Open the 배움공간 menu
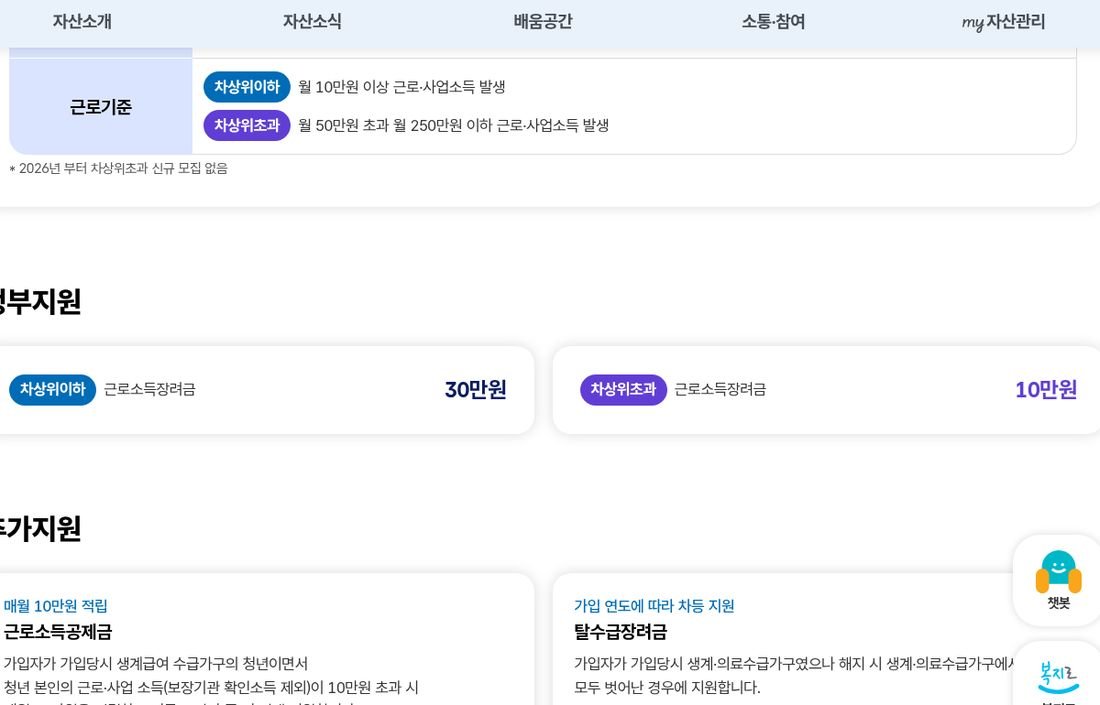 542,22
